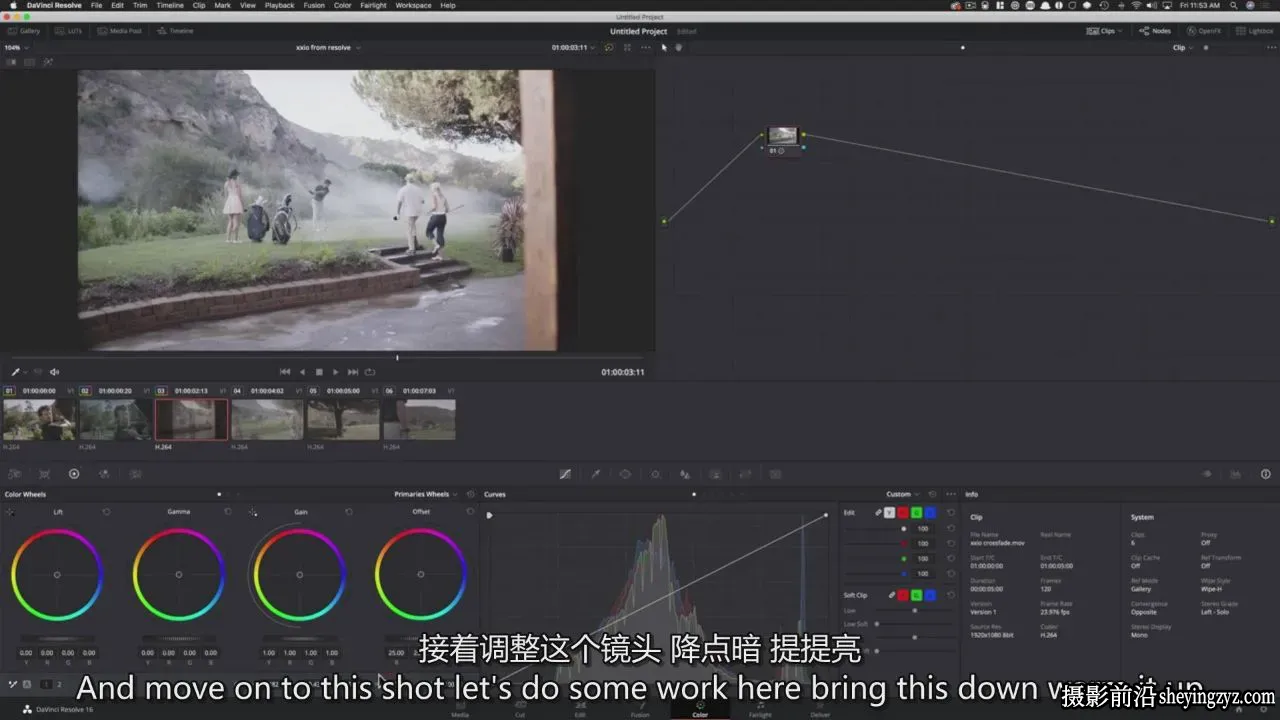Reset the Offset color wheel
Screen dimensions: 1280x720
coord(470,512)
